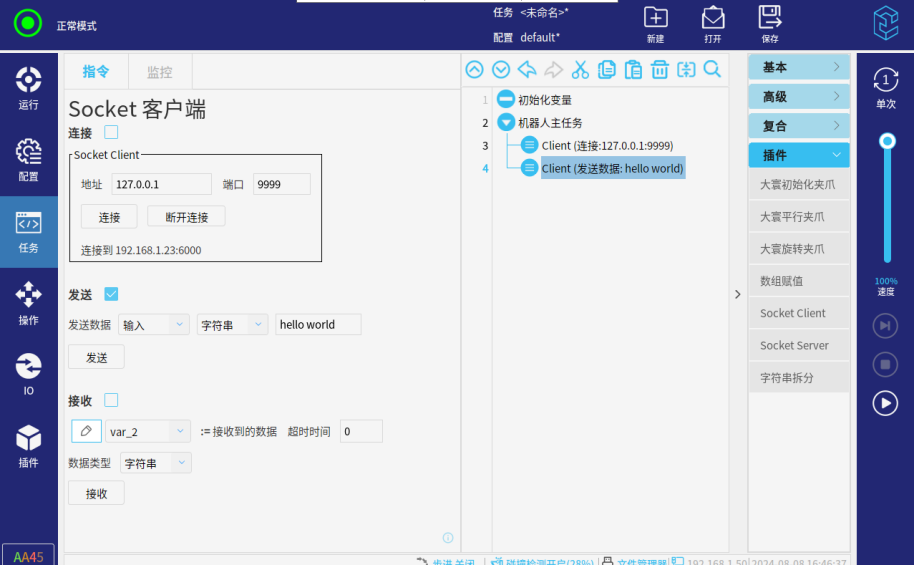915x565 pixels.
Task: Click the 端口 port input field
Action: (x=281, y=184)
